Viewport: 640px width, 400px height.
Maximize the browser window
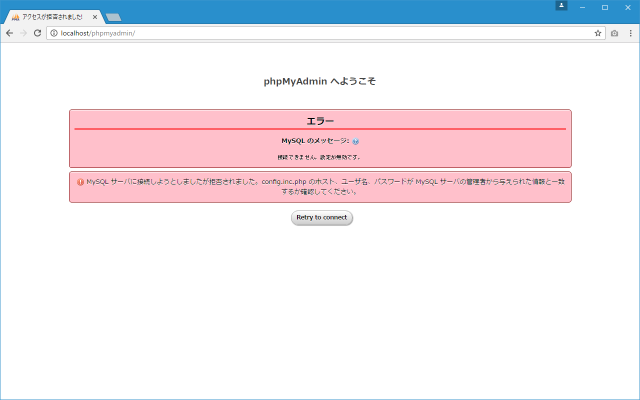tap(605, 7)
